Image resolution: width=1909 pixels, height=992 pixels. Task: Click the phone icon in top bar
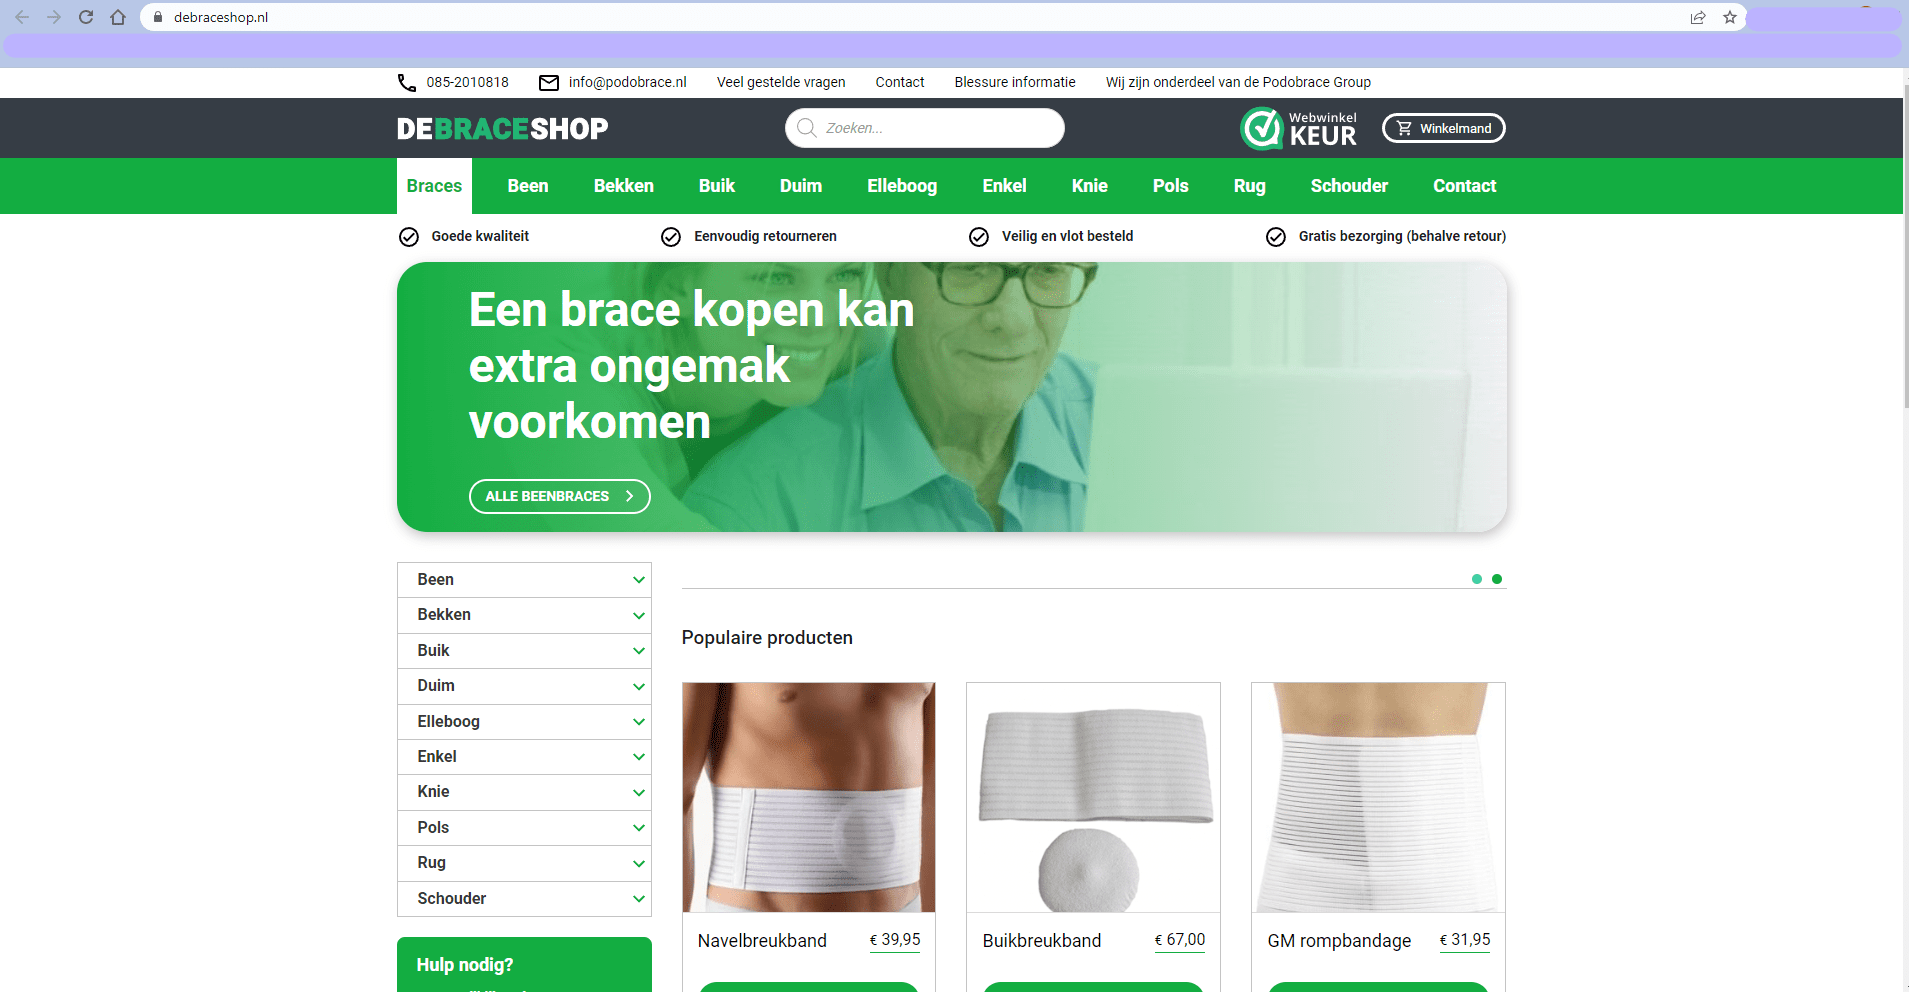click(x=407, y=83)
